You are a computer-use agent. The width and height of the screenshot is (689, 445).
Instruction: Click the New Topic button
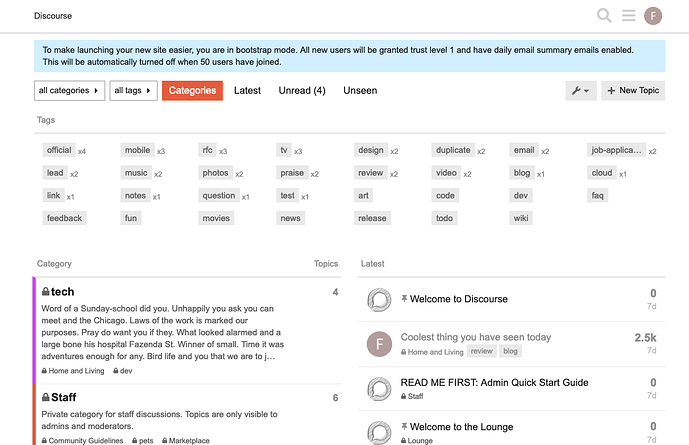tap(633, 90)
